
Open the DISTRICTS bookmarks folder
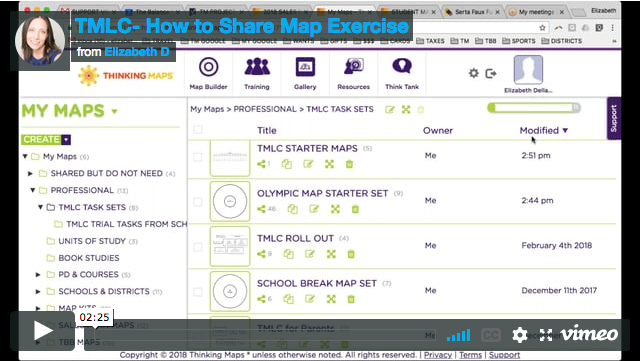point(562,41)
